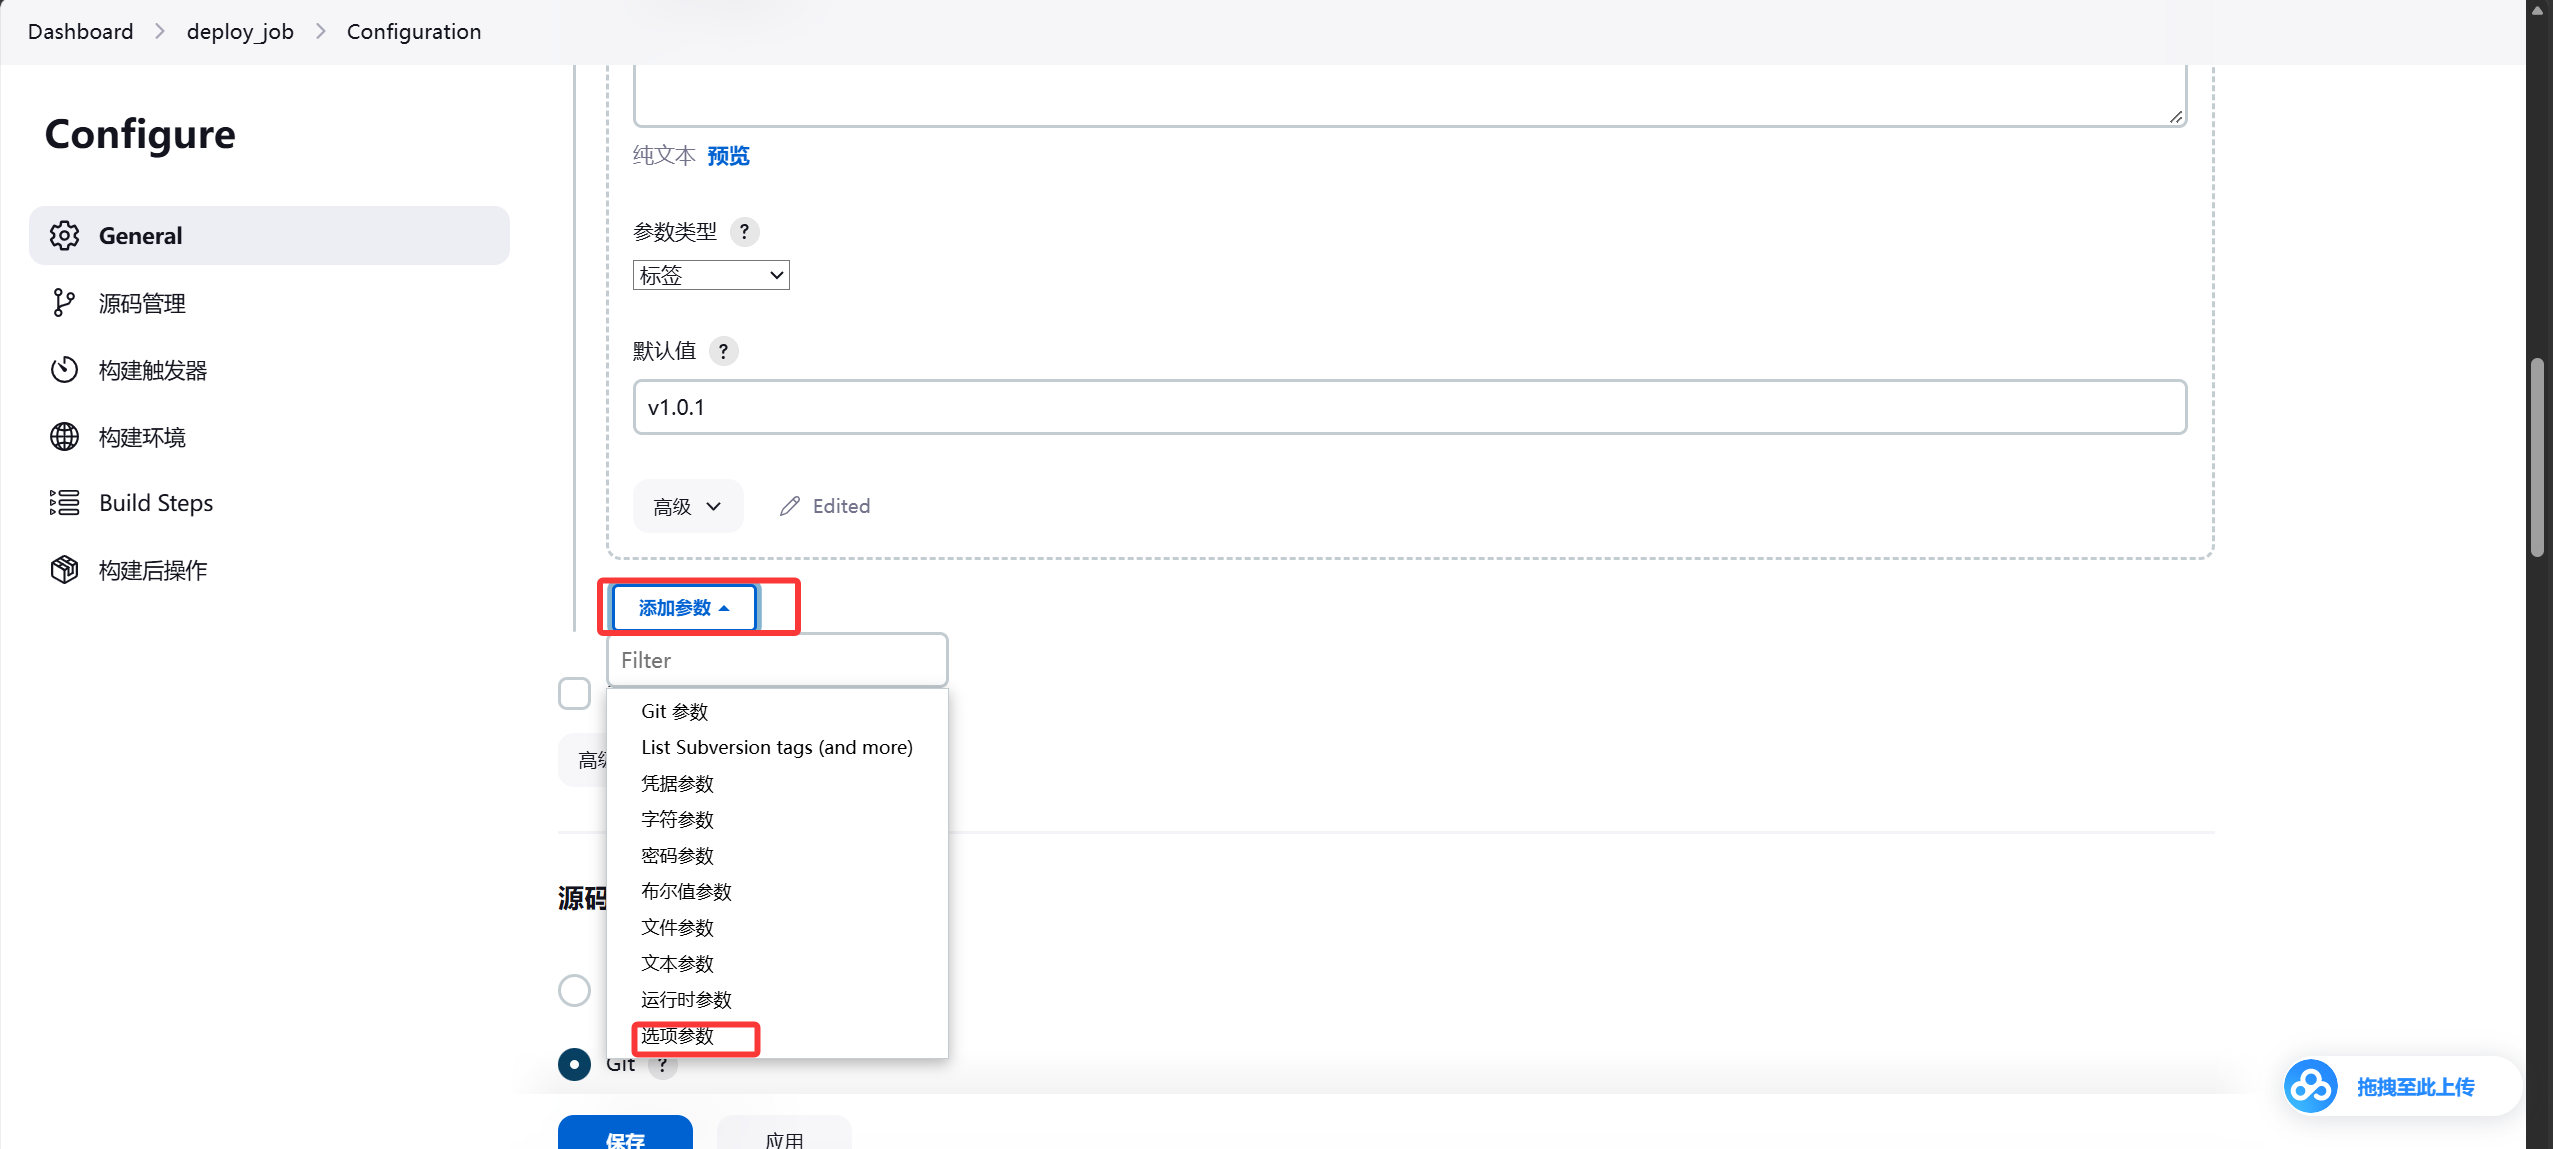Expand the 高级 advanced options button
Screen dimensions: 2553x1149
688,506
